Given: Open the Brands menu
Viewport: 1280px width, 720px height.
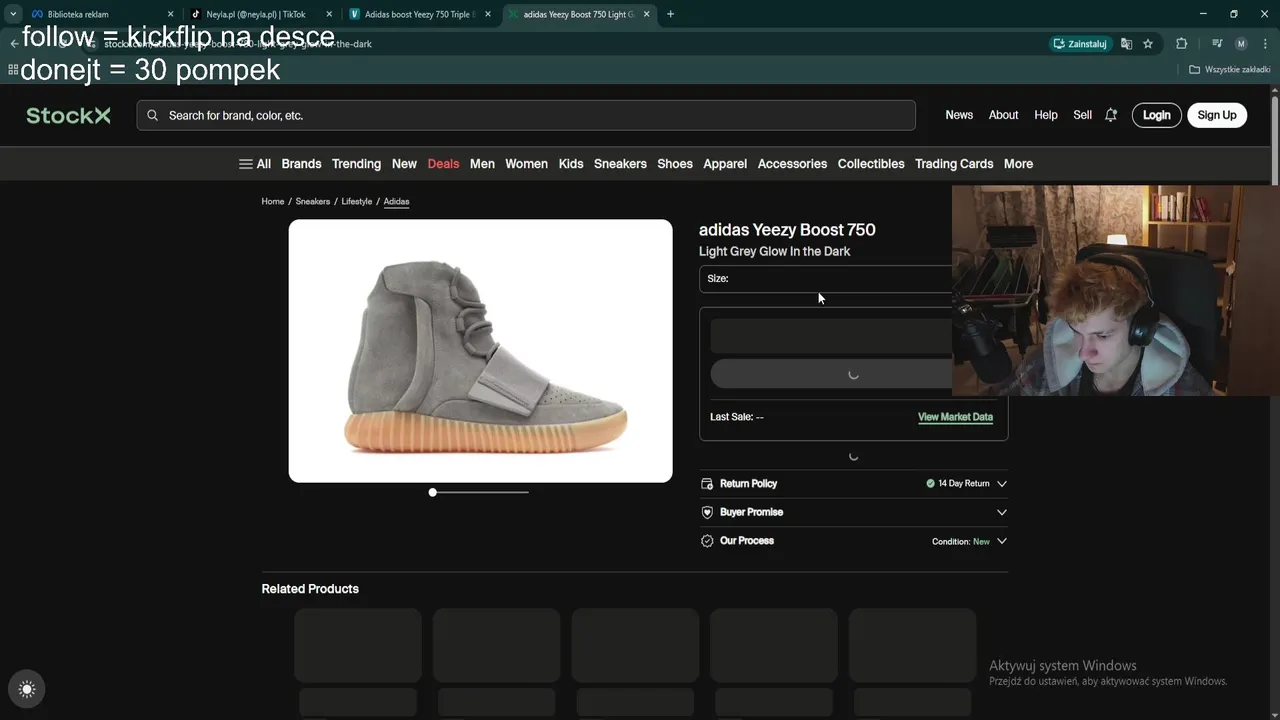Looking at the screenshot, I should coord(301,164).
